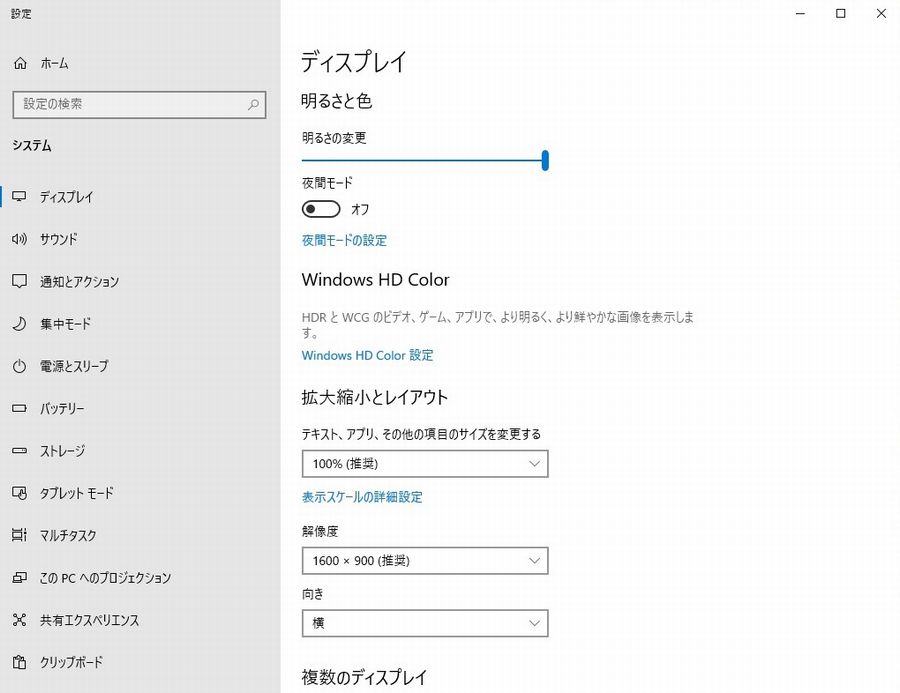Close the 設定 window
The width and height of the screenshot is (900, 693).
tap(881, 13)
